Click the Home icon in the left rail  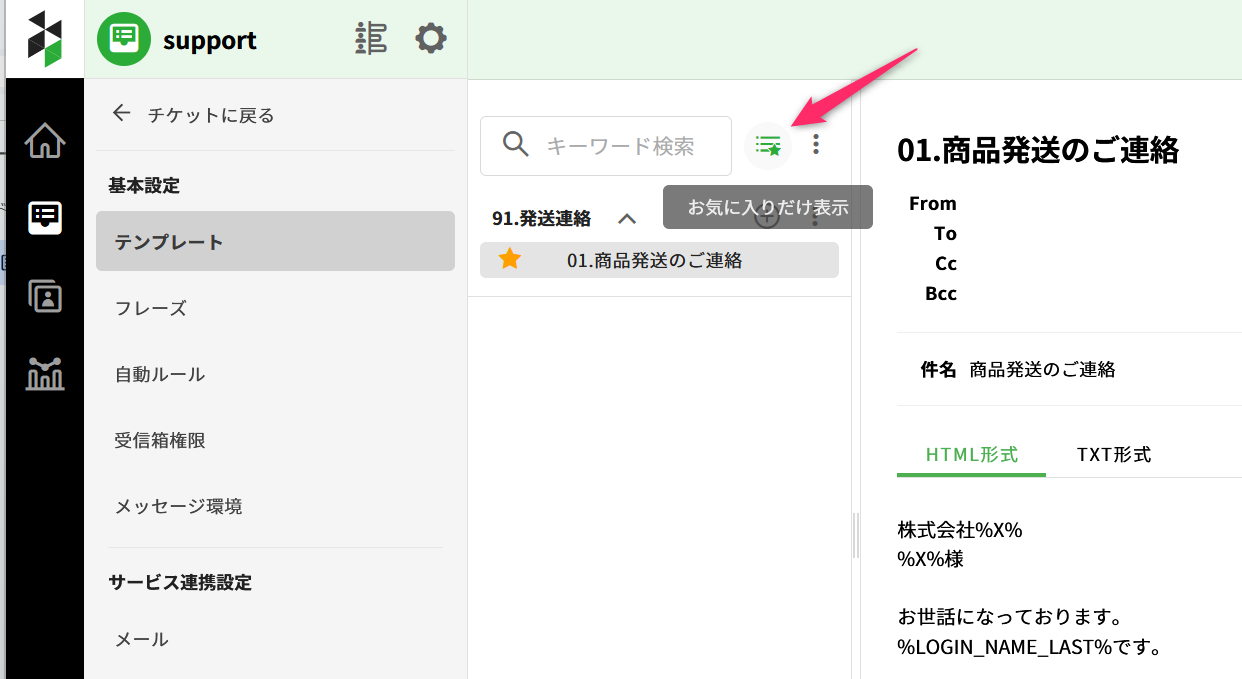(45, 141)
